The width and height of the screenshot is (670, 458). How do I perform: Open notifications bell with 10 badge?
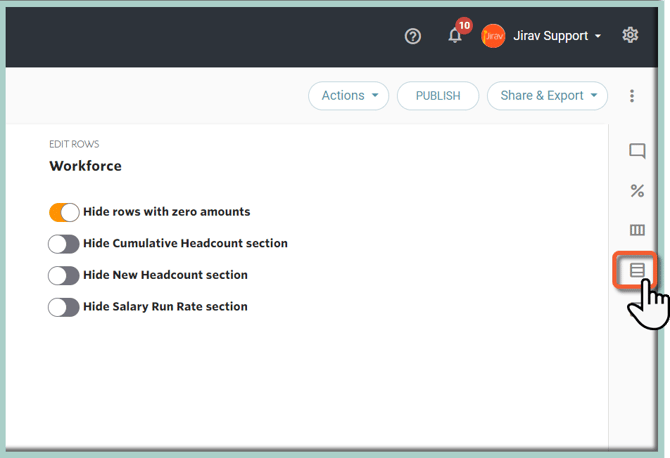[x=455, y=36]
